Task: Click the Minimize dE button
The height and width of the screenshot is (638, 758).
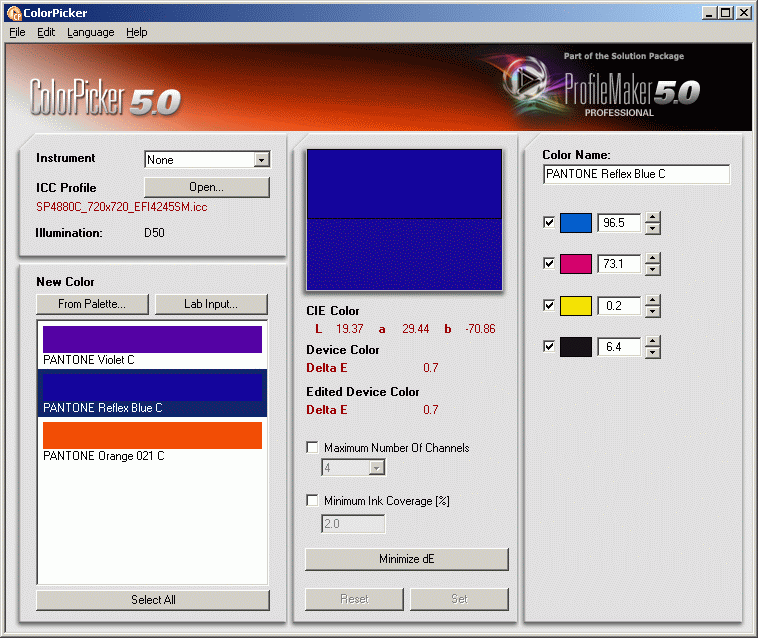Action: 407,559
